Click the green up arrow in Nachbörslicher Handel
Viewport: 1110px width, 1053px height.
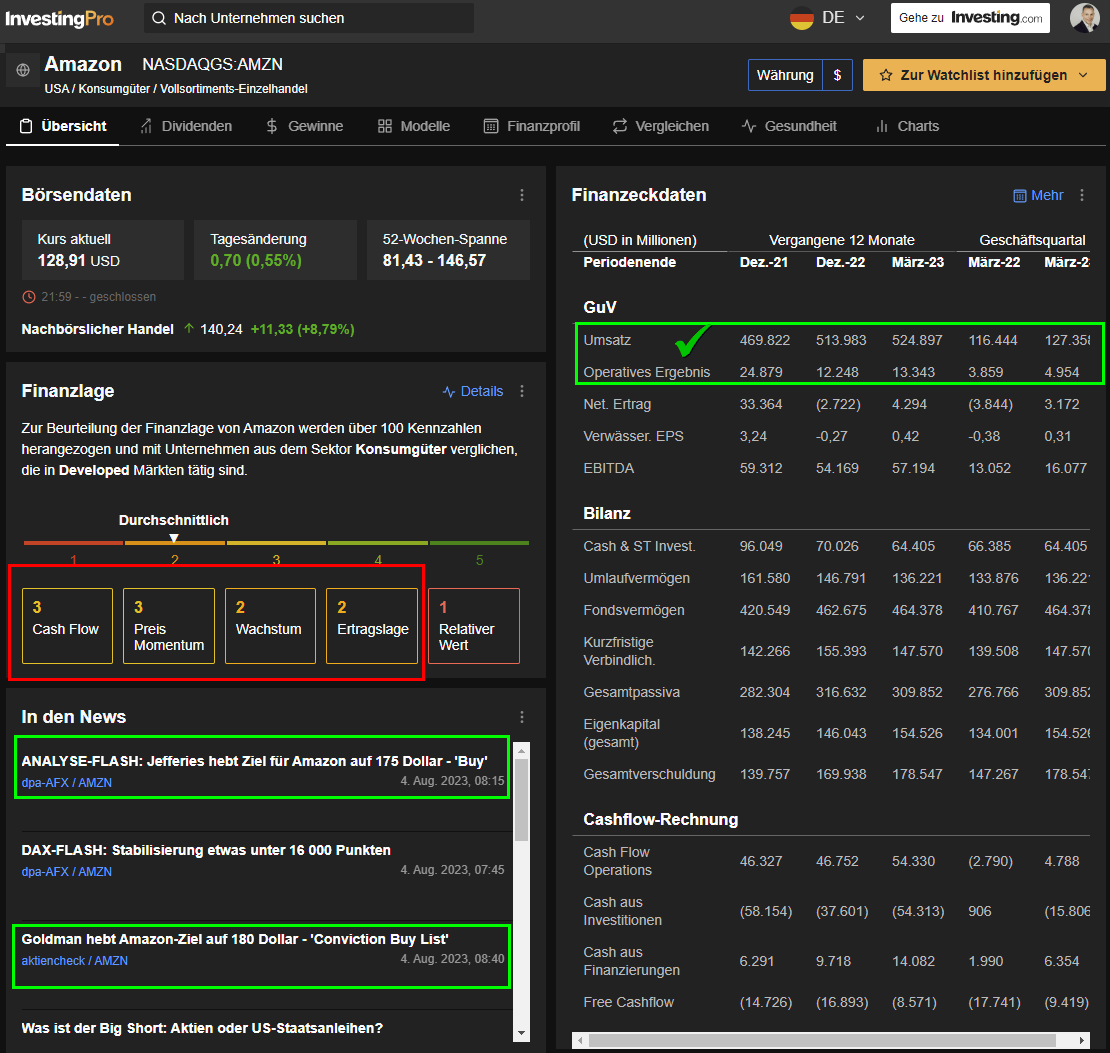(189, 329)
